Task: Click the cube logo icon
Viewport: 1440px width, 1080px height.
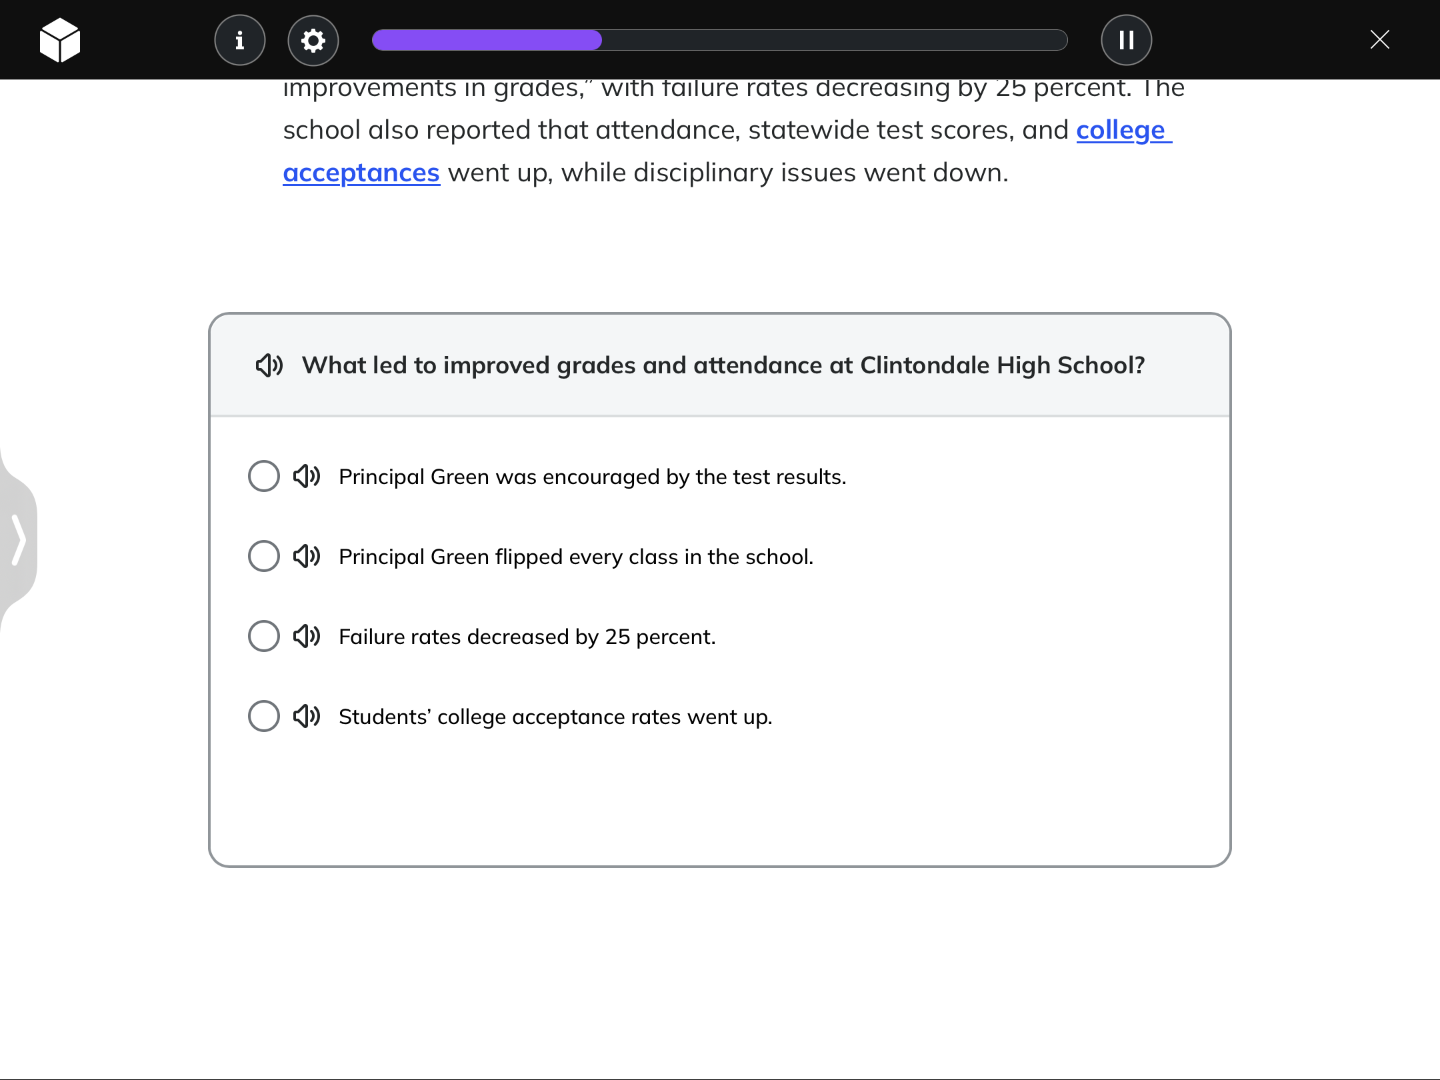Action: pos(59,39)
